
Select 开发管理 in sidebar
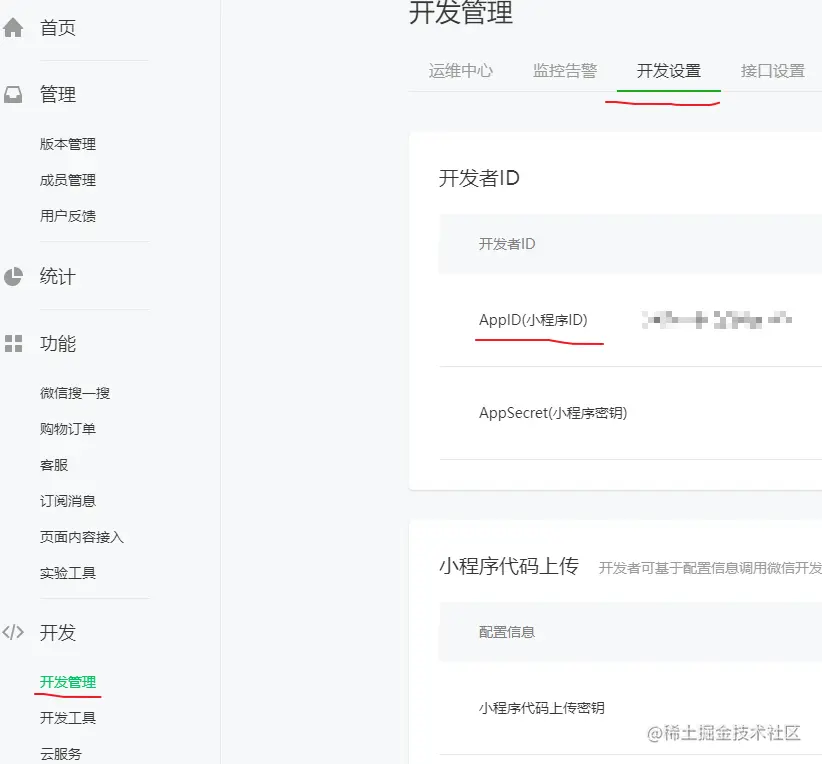(68, 682)
